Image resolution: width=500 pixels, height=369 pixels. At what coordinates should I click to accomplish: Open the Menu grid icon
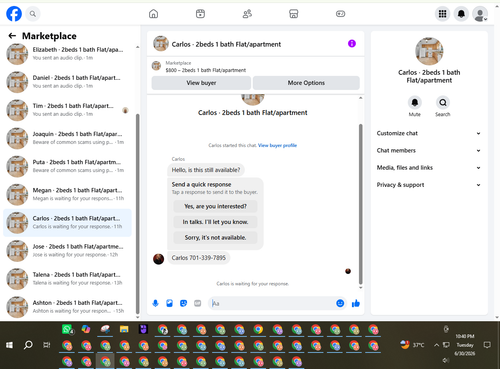(x=442, y=14)
